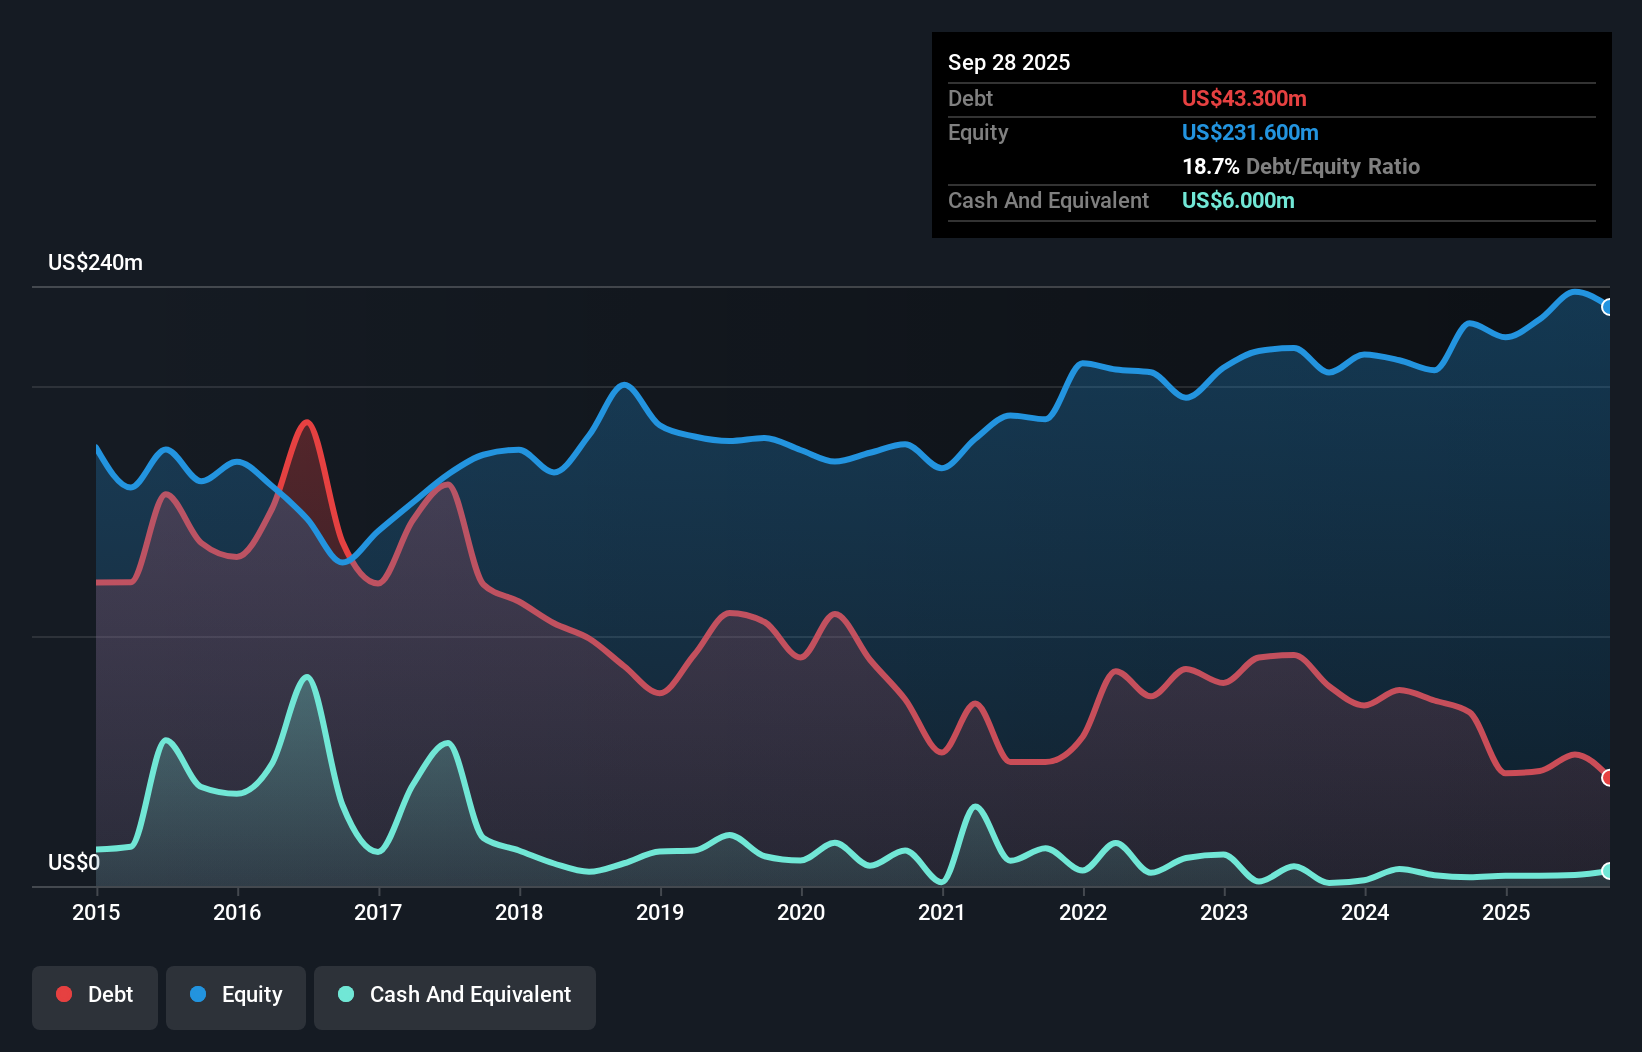
Task: Select the 2020 label on the time axis
Action: 800,913
